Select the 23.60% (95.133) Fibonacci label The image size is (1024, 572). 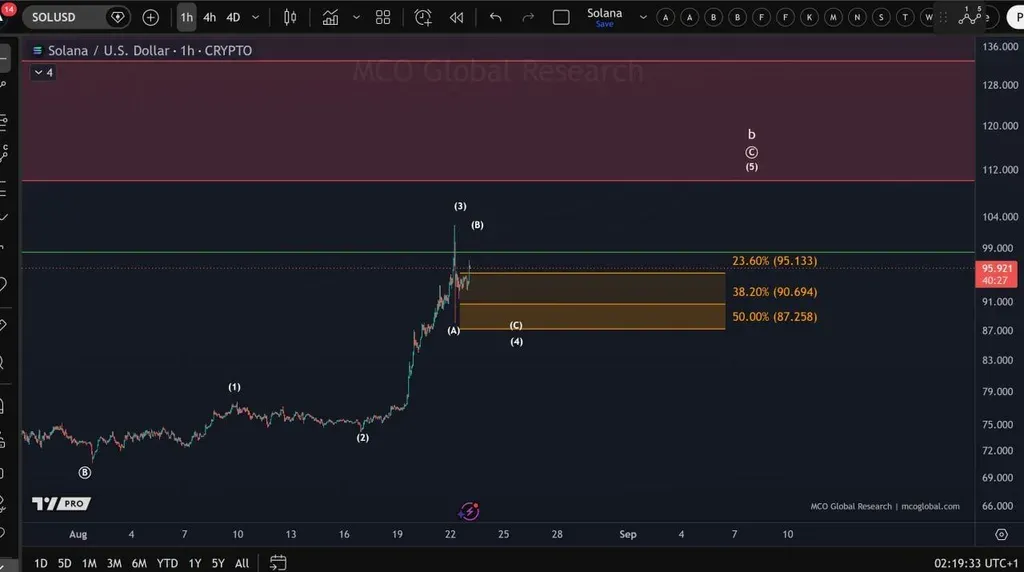pos(775,261)
